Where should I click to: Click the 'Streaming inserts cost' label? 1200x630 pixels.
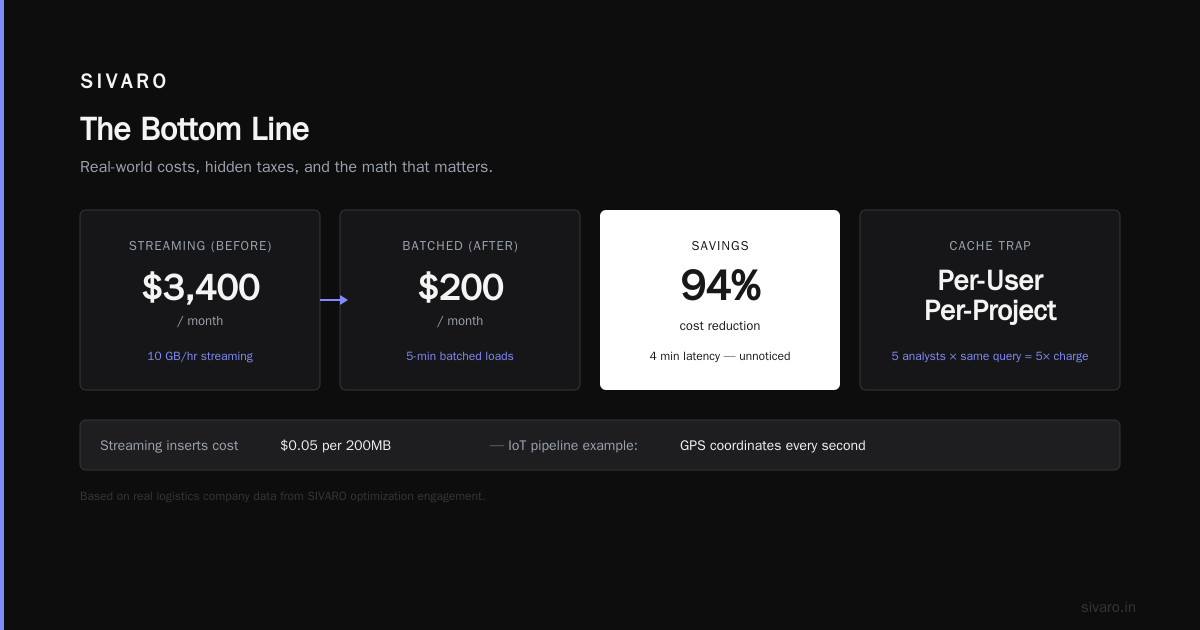(169, 446)
